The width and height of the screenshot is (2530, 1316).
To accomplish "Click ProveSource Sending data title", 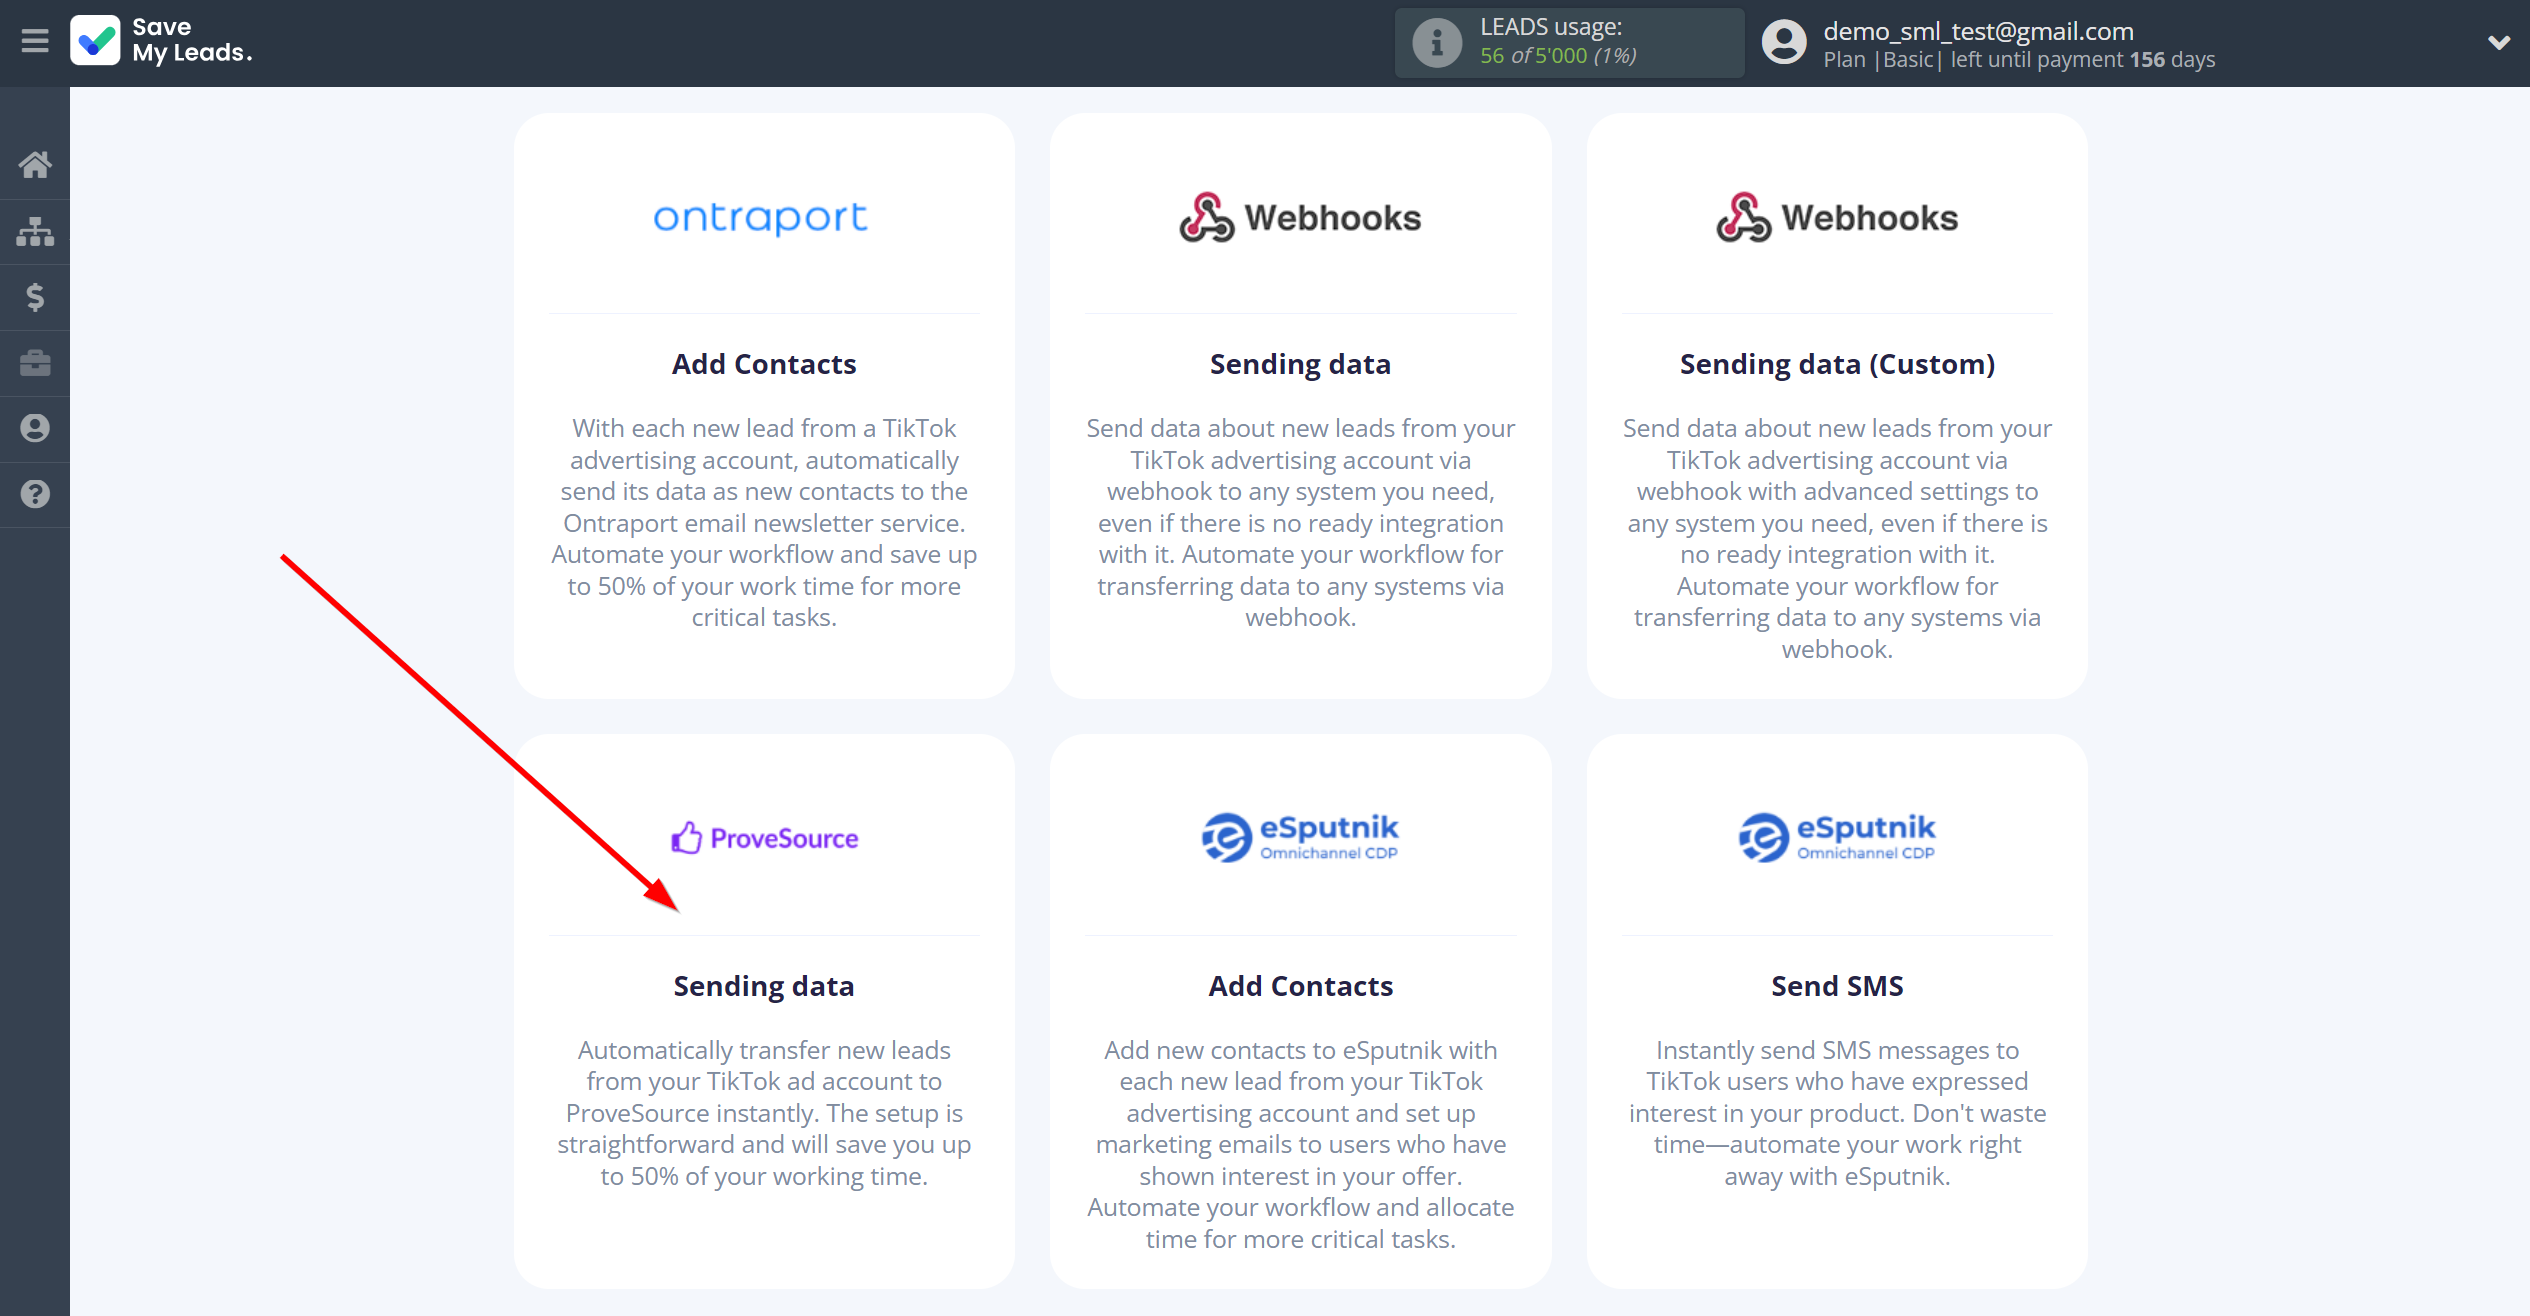I will [764, 986].
